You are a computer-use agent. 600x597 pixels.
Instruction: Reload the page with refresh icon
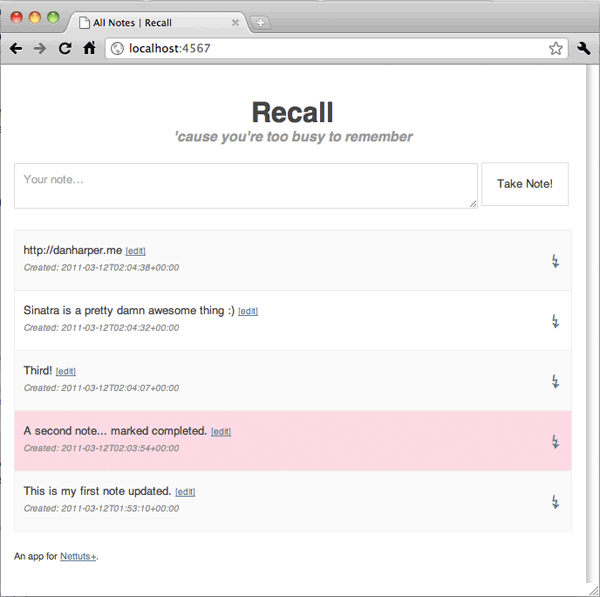click(x=65, y=48)
